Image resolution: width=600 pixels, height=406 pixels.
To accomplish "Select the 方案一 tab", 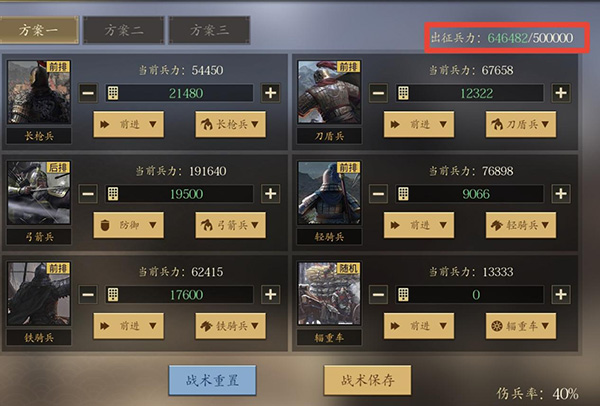I will pyautogui.click(x=39, y=30).
